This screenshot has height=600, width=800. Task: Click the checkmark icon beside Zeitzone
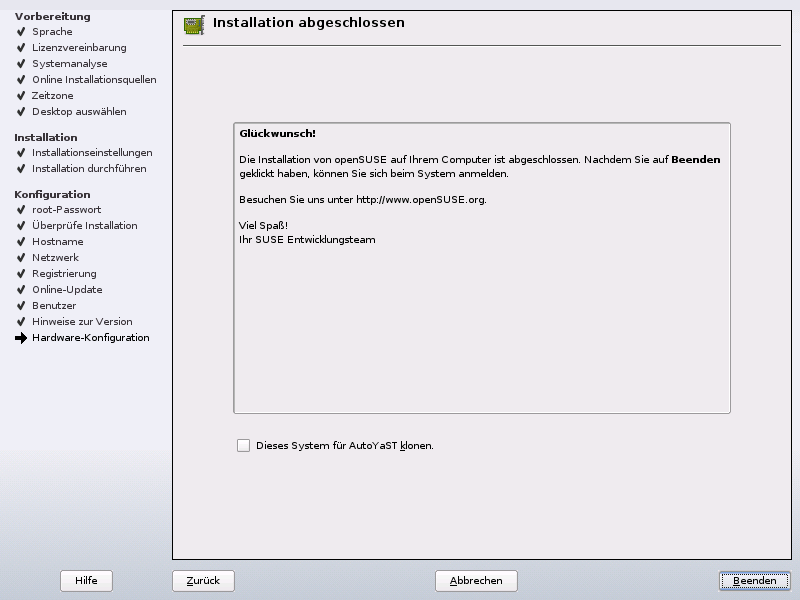click(21, 95)
